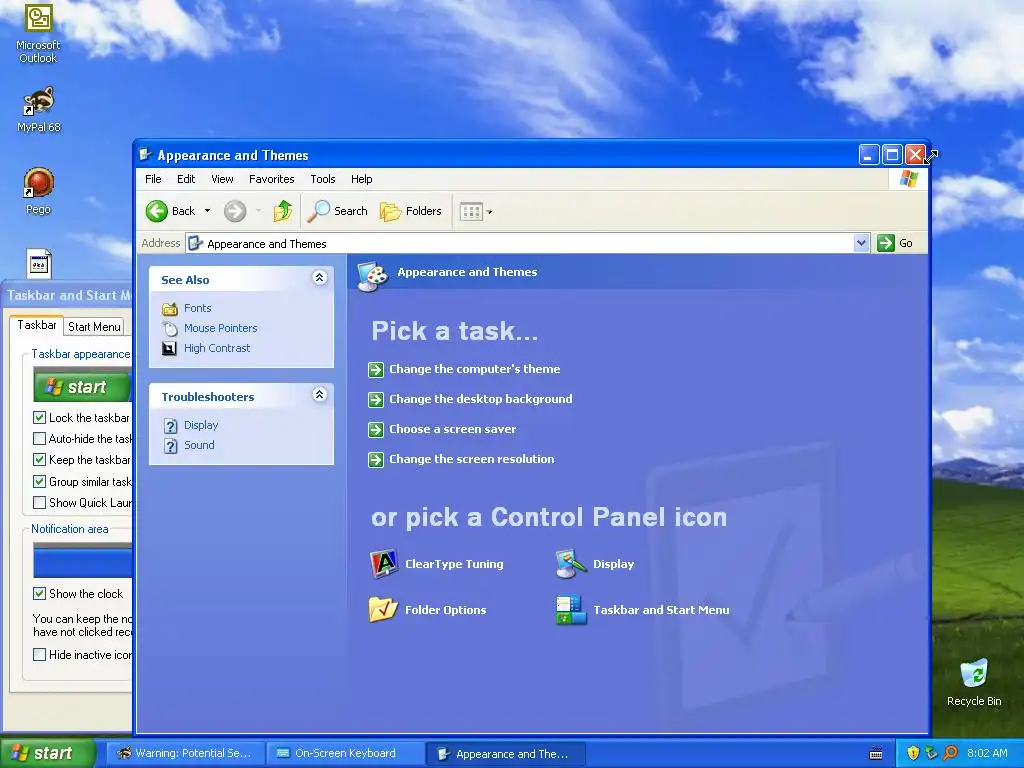Viewport: 1024px width, 768px height.
Task: Open the Help menu
Action: point(361,179)
